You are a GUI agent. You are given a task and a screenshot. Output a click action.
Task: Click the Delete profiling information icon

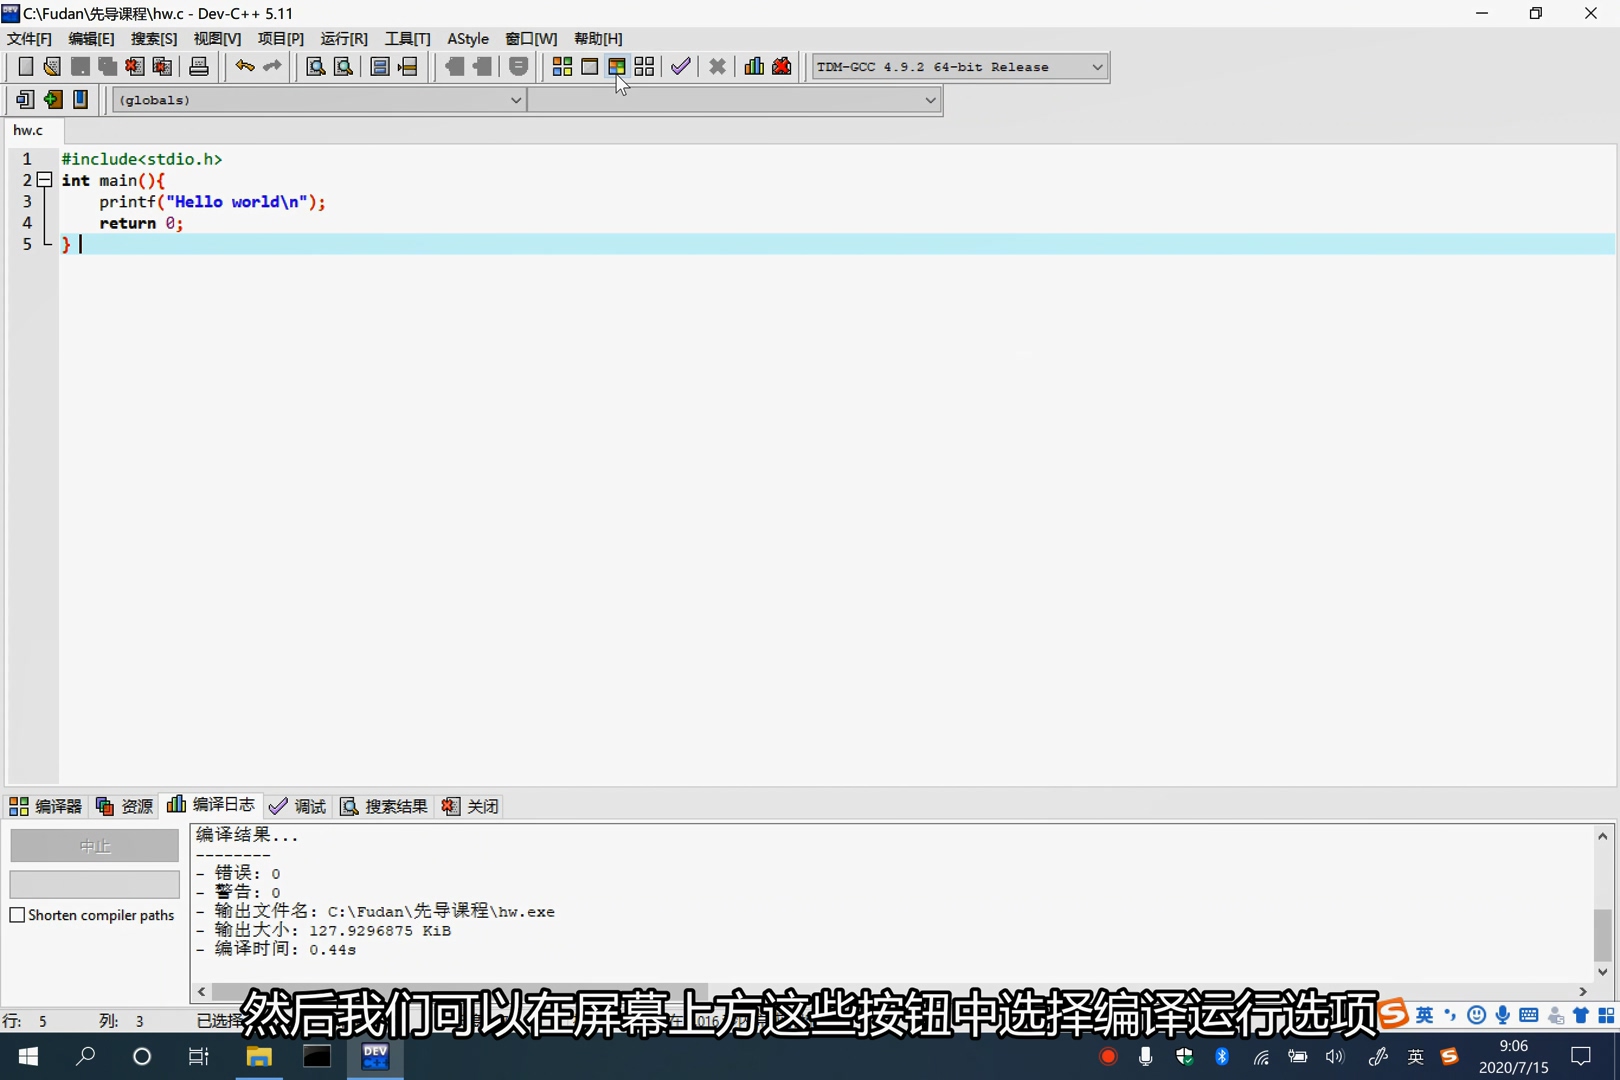tap(782, 67)
